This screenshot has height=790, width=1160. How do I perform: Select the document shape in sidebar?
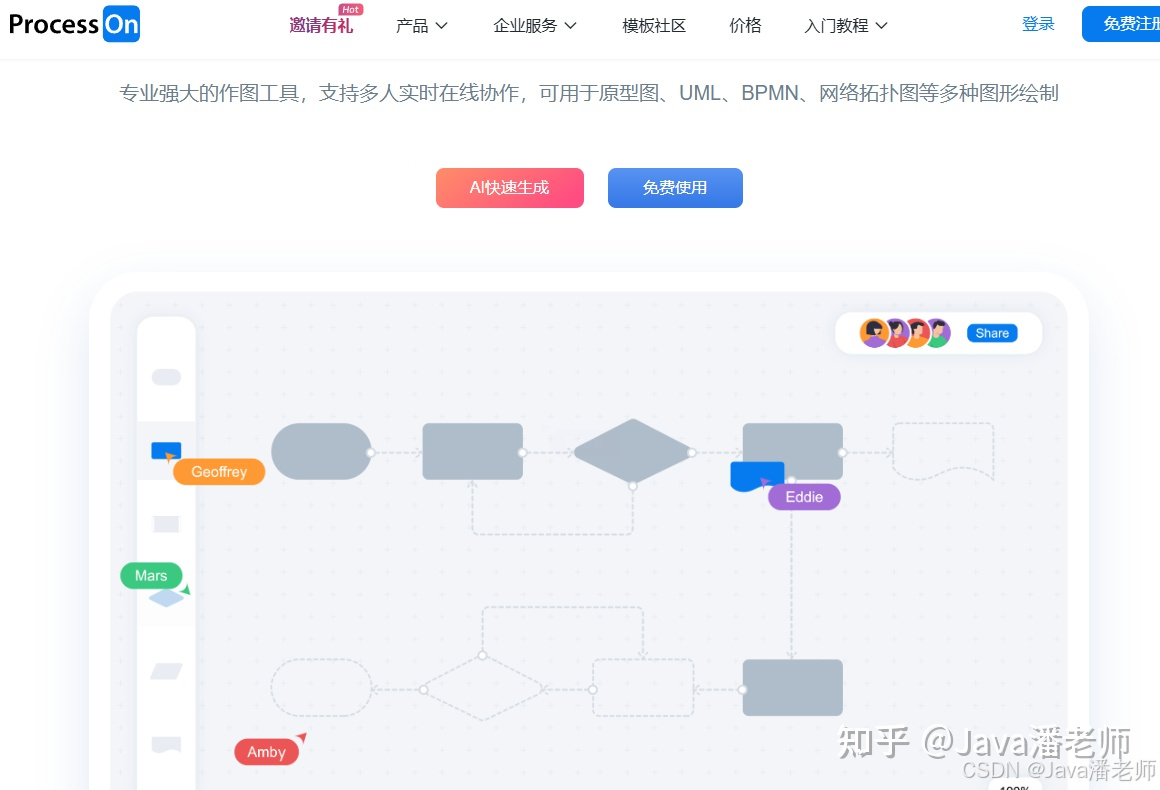[166, 744]
